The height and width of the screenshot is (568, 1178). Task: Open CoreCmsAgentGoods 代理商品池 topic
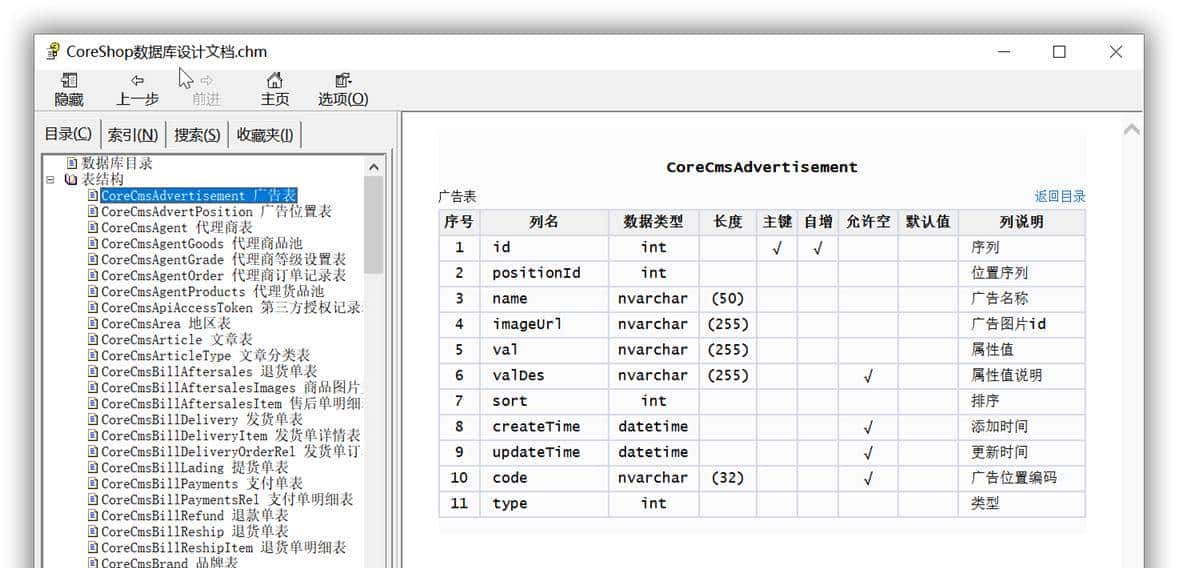coord(202,243)
